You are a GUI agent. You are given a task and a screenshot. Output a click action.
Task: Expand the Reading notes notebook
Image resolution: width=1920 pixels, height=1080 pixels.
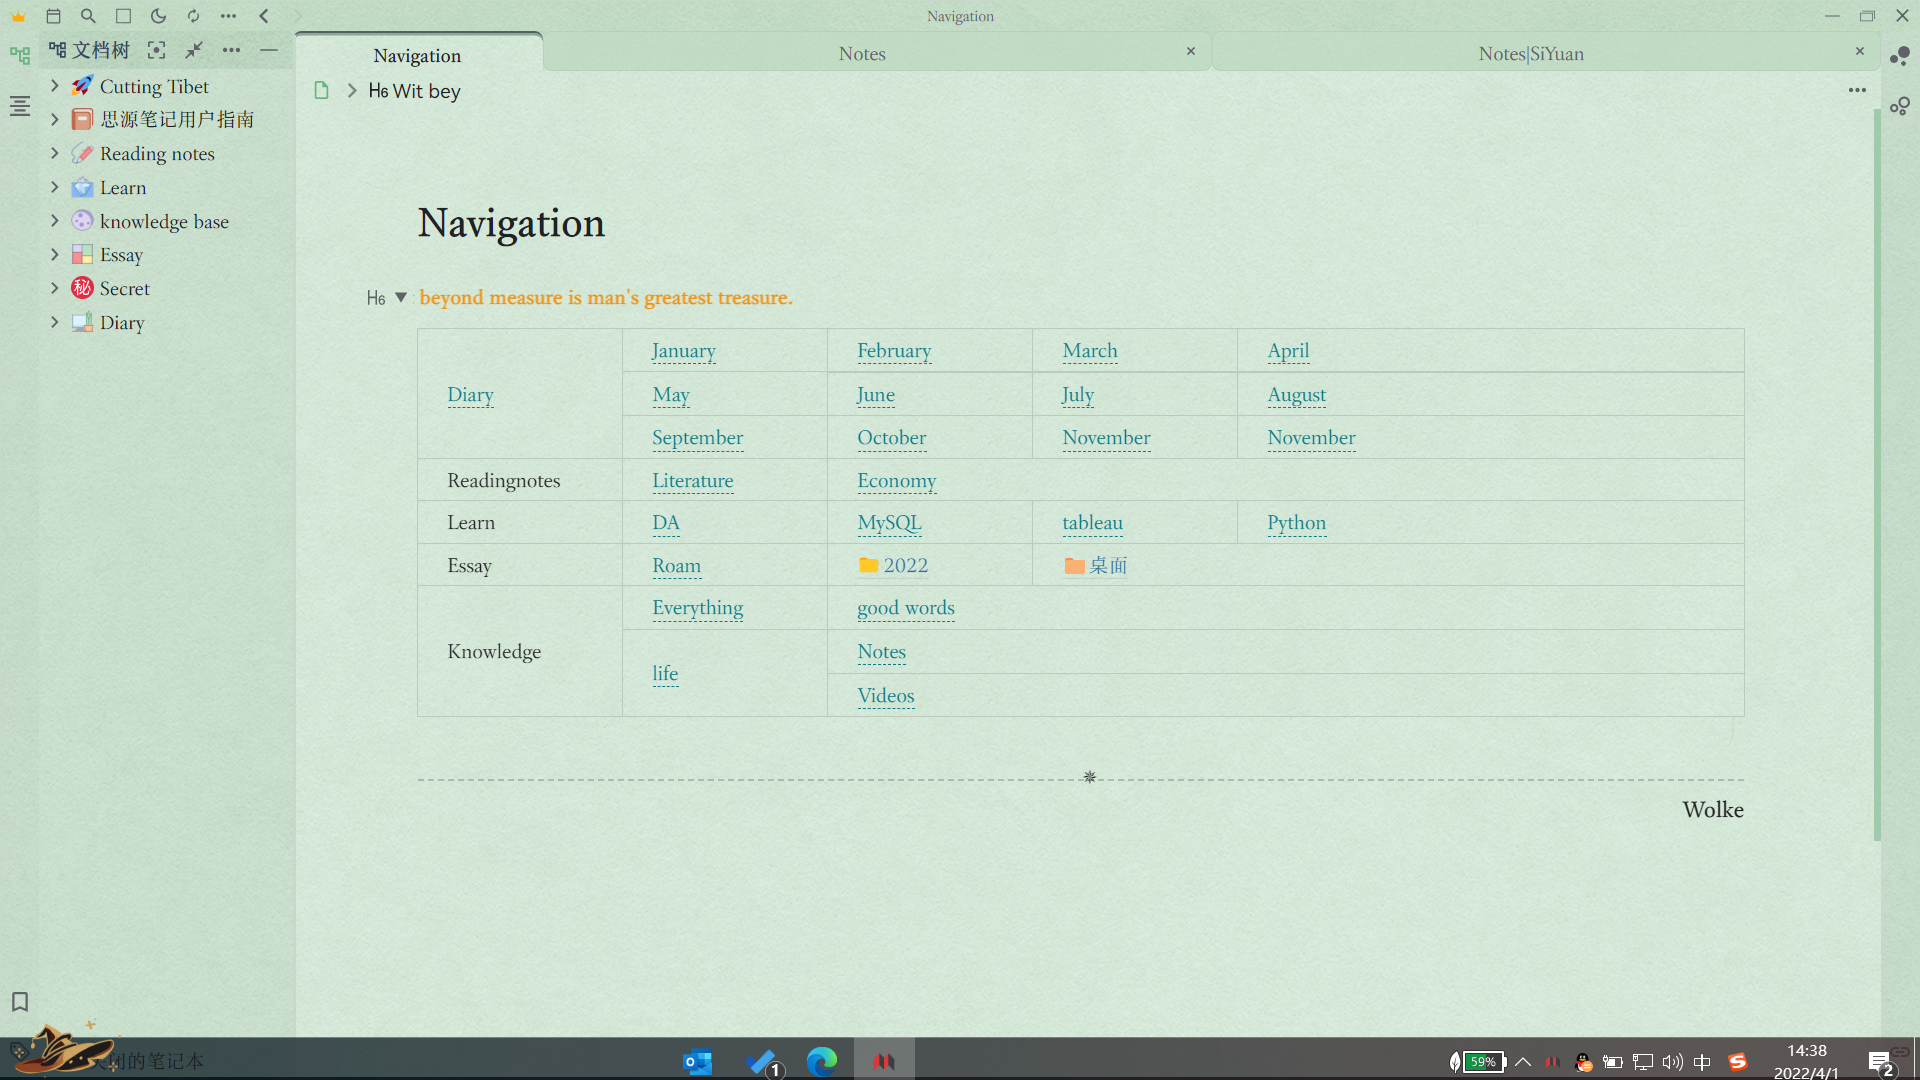pyautogui.click(x=55, y=153)
